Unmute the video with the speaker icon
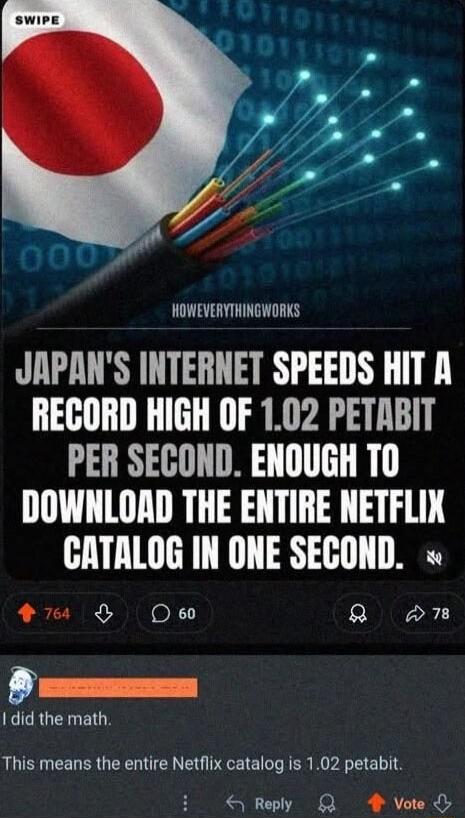This screenshot has height=818, width=465. coord(434,559)
